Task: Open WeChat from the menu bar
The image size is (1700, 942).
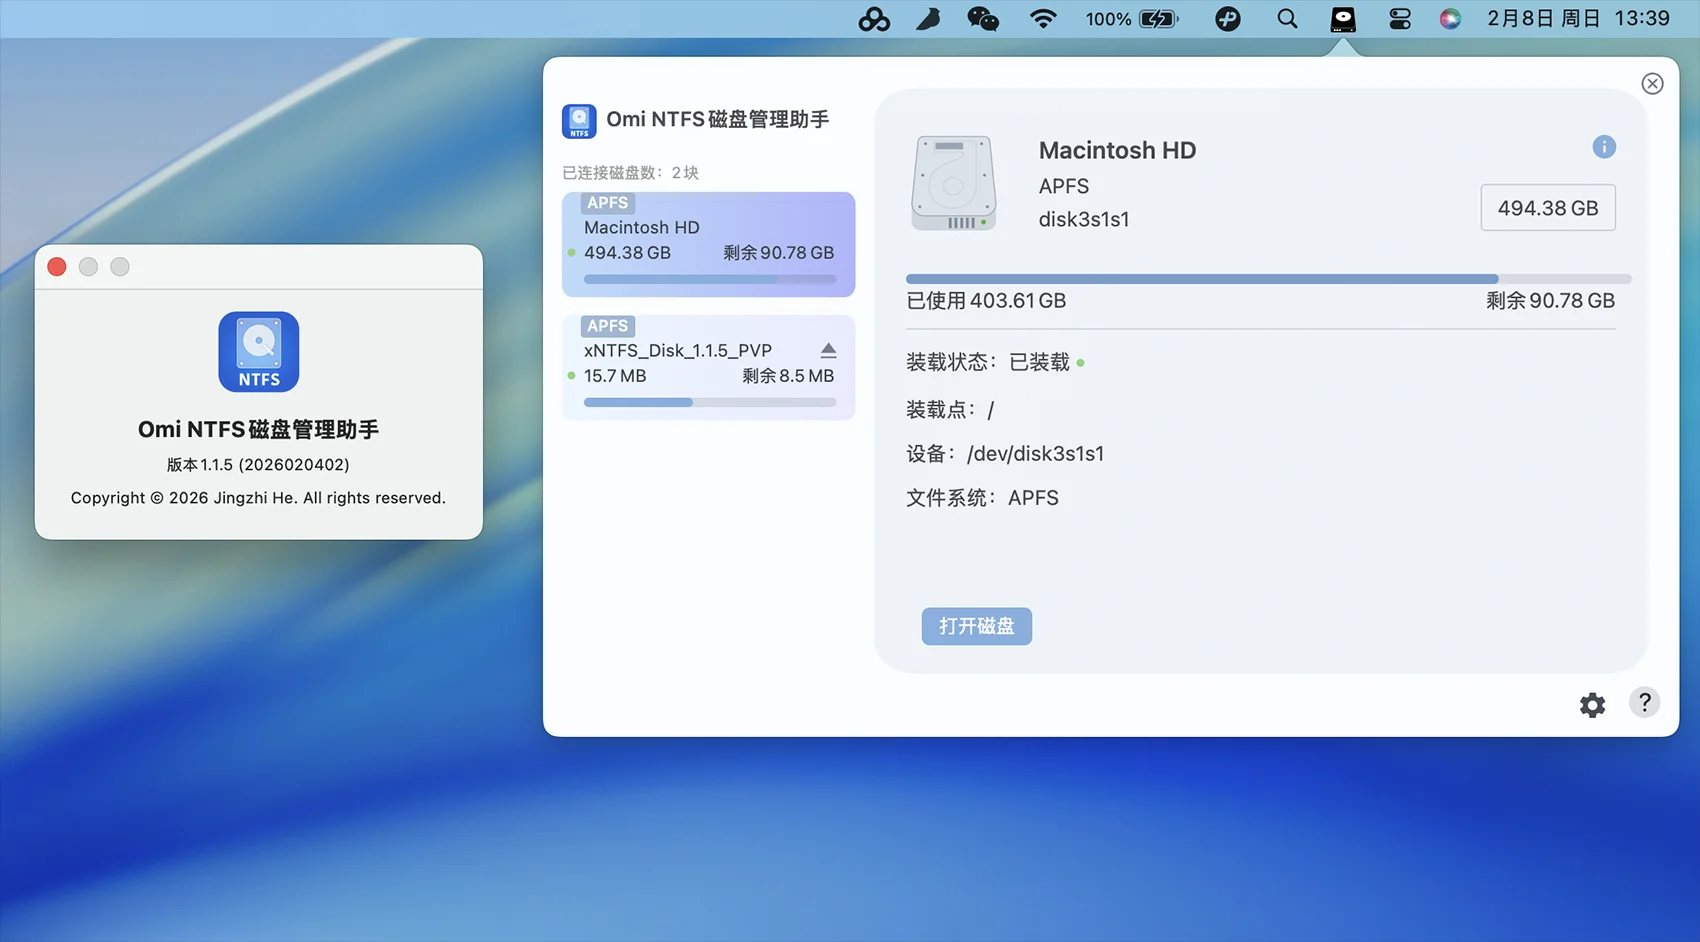Action: point(982,19)
